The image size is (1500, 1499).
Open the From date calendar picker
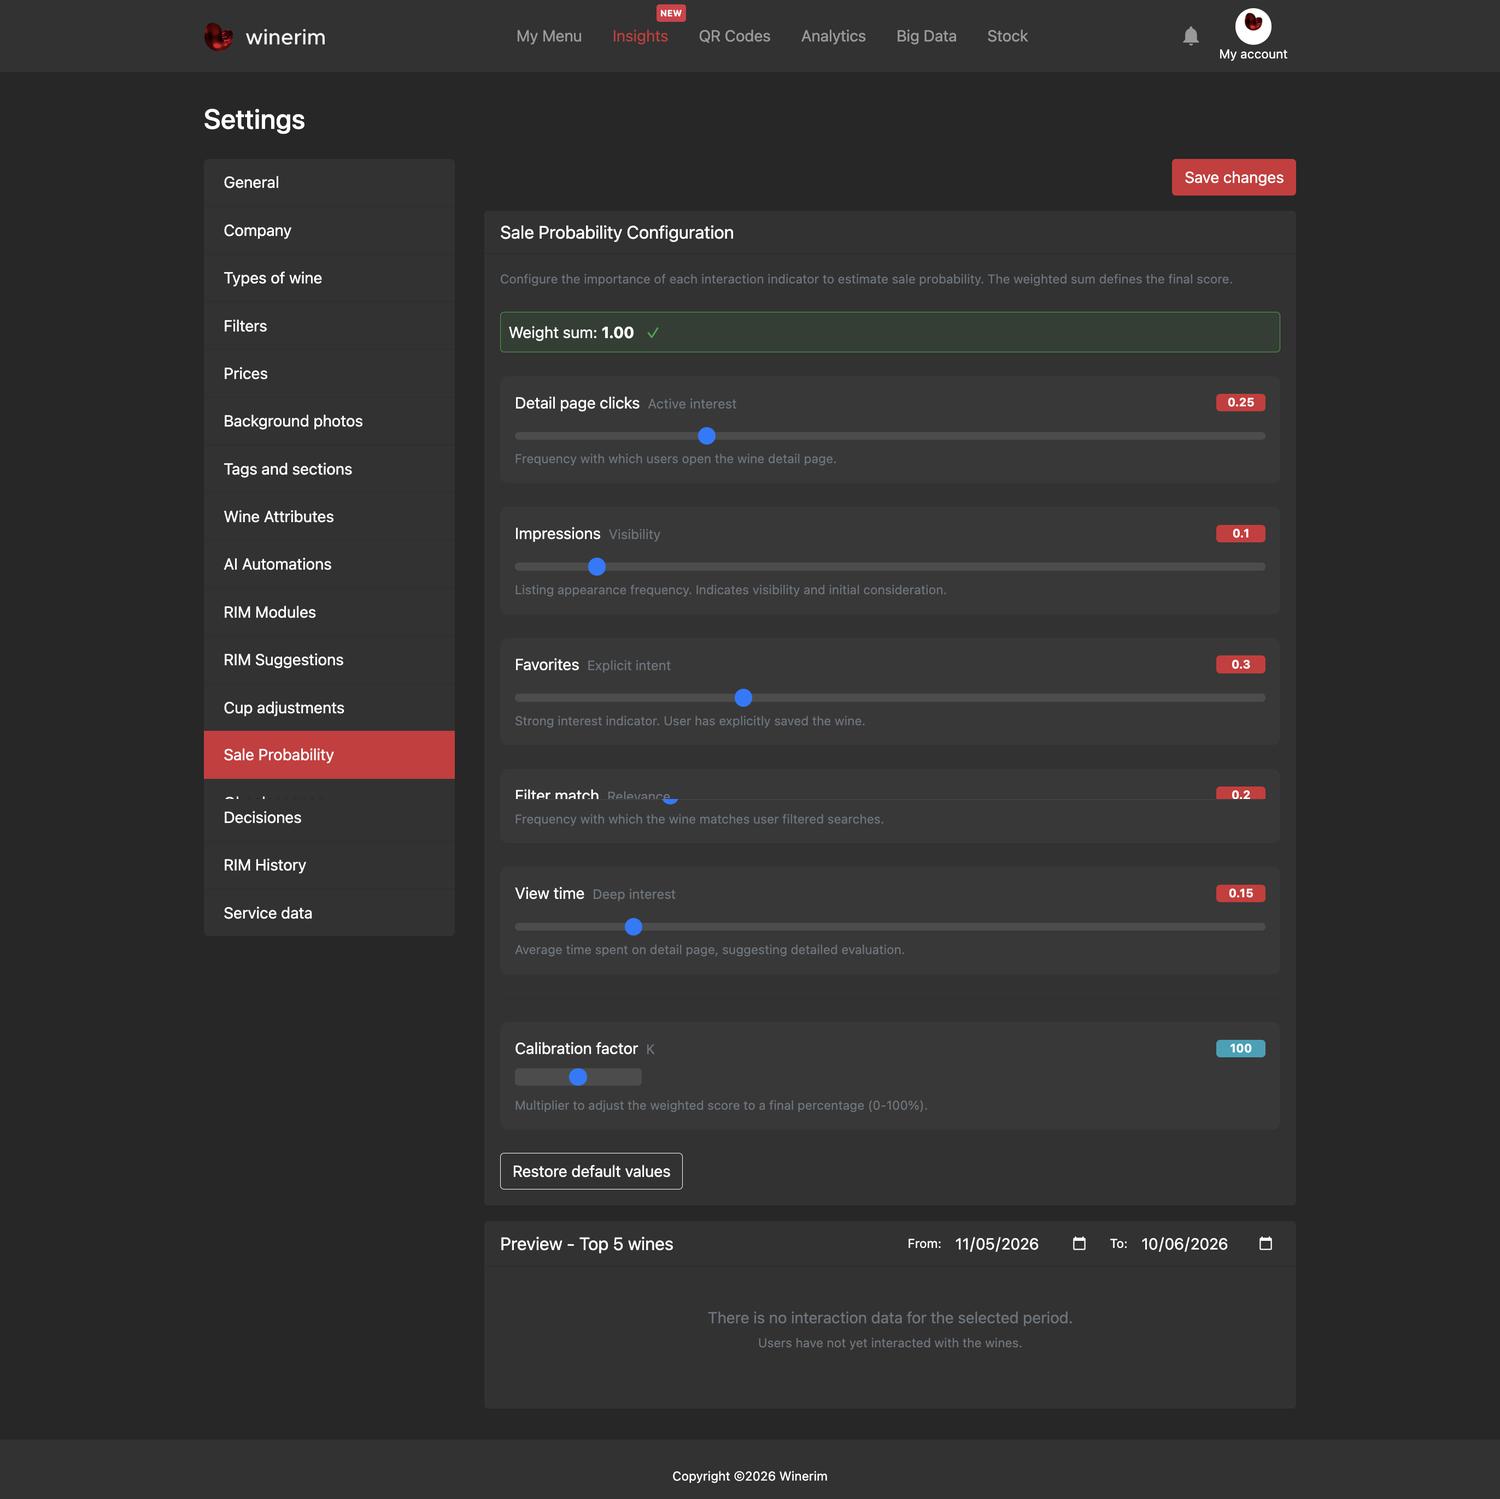[x=1079, y=1243]
